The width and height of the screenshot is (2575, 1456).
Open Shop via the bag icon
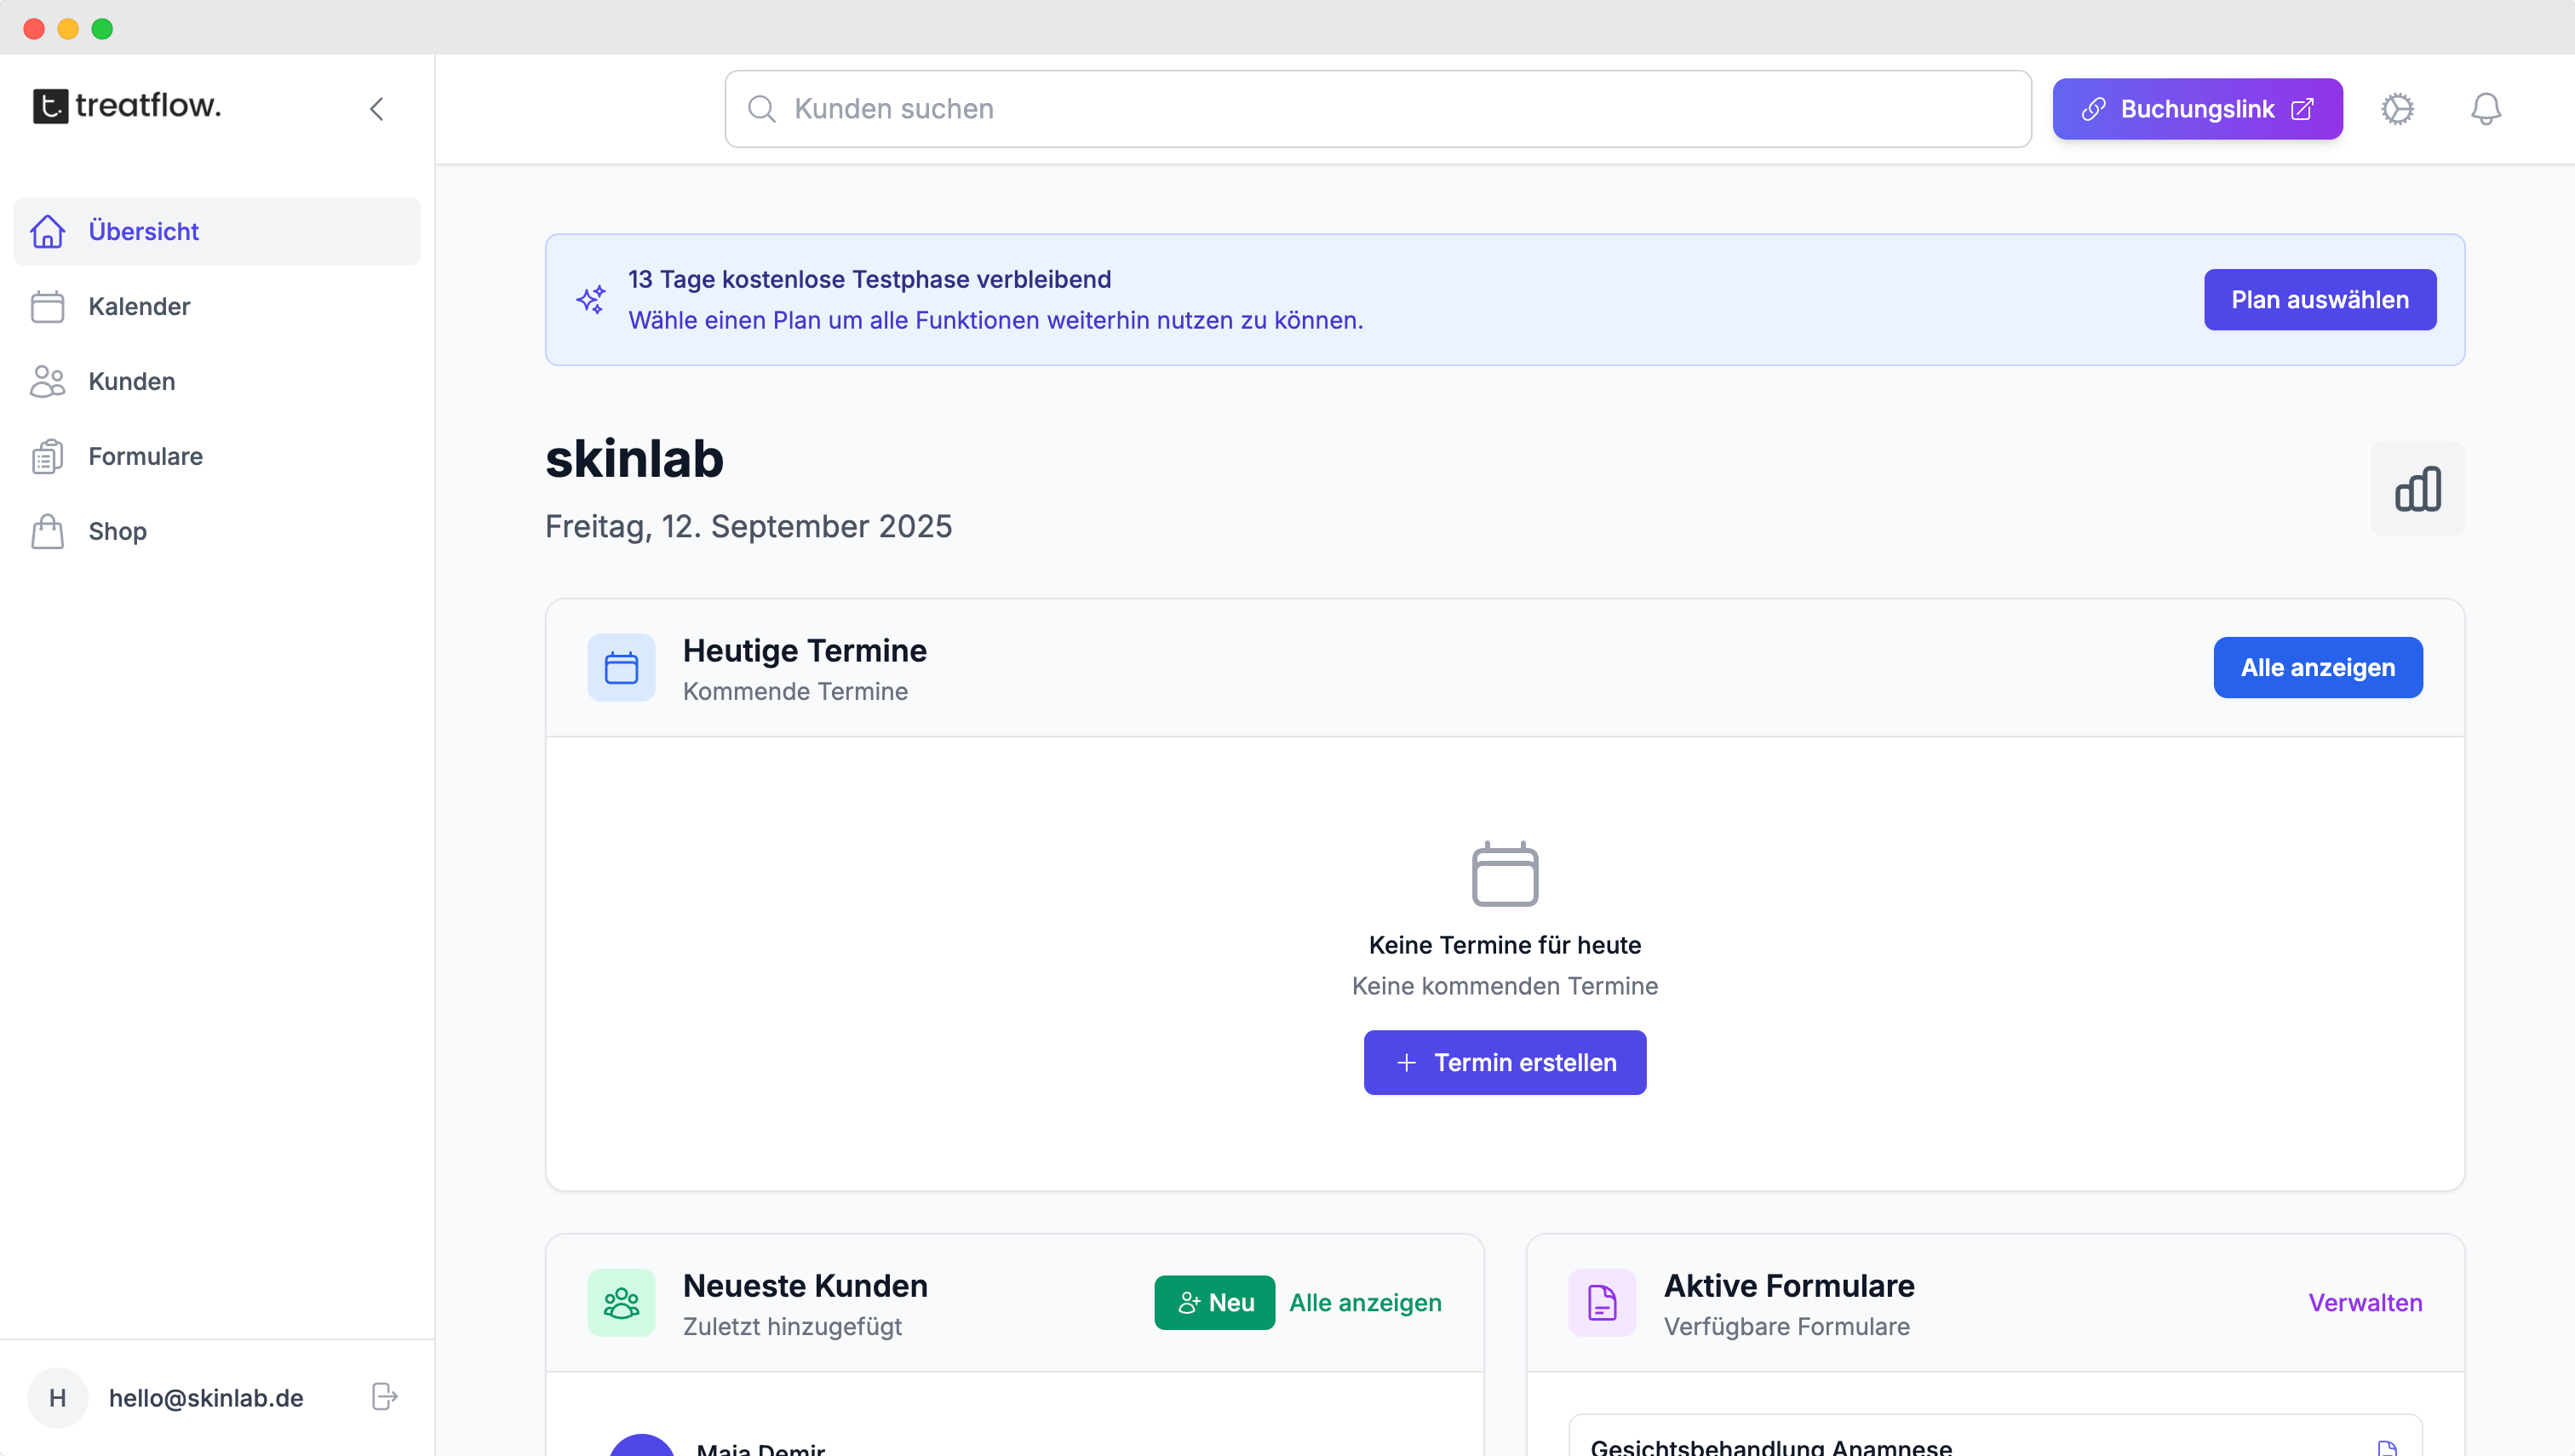pyautogui.click(x=46, y=531)
